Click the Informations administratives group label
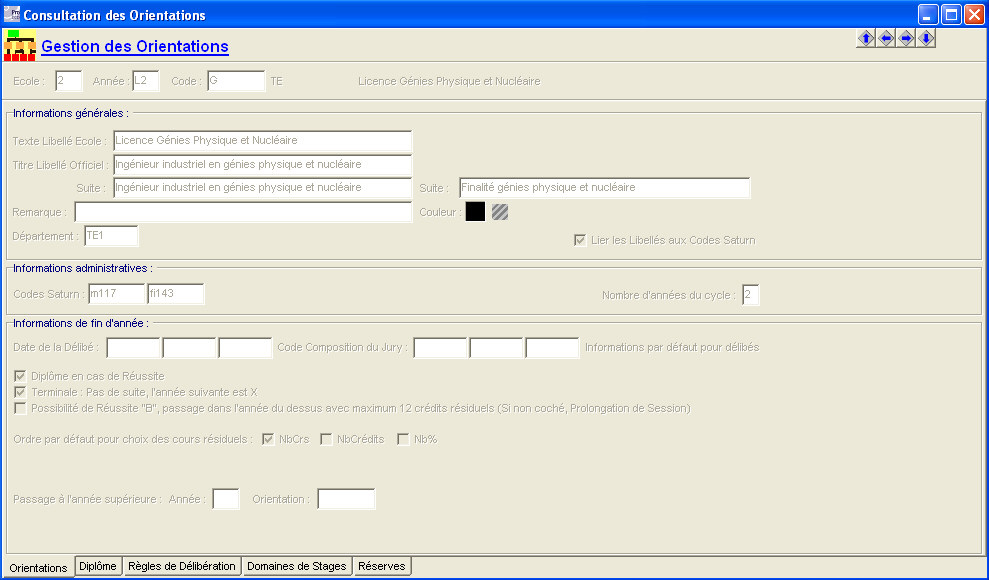This screenshot has width=989, height=580. [83, 268]
